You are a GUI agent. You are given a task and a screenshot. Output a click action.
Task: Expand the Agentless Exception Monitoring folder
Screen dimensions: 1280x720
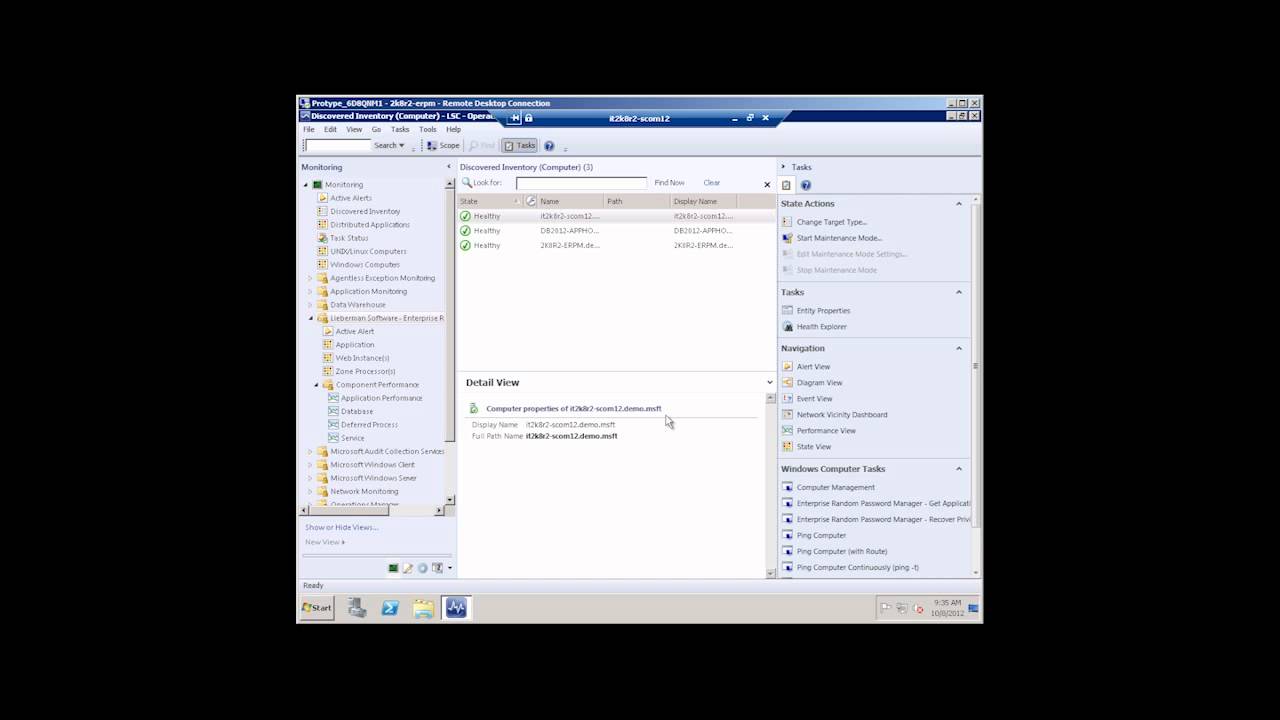(311, 278)
